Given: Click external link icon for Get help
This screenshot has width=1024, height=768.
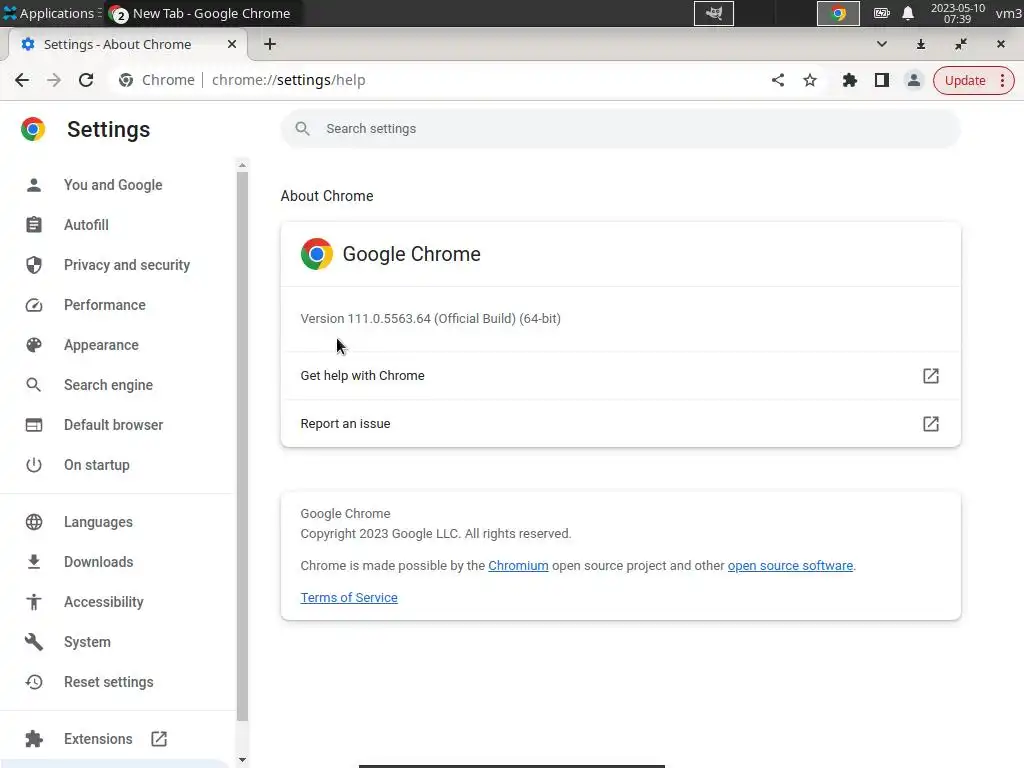Looking at the screenshot, I should click(x=931, y=376).
